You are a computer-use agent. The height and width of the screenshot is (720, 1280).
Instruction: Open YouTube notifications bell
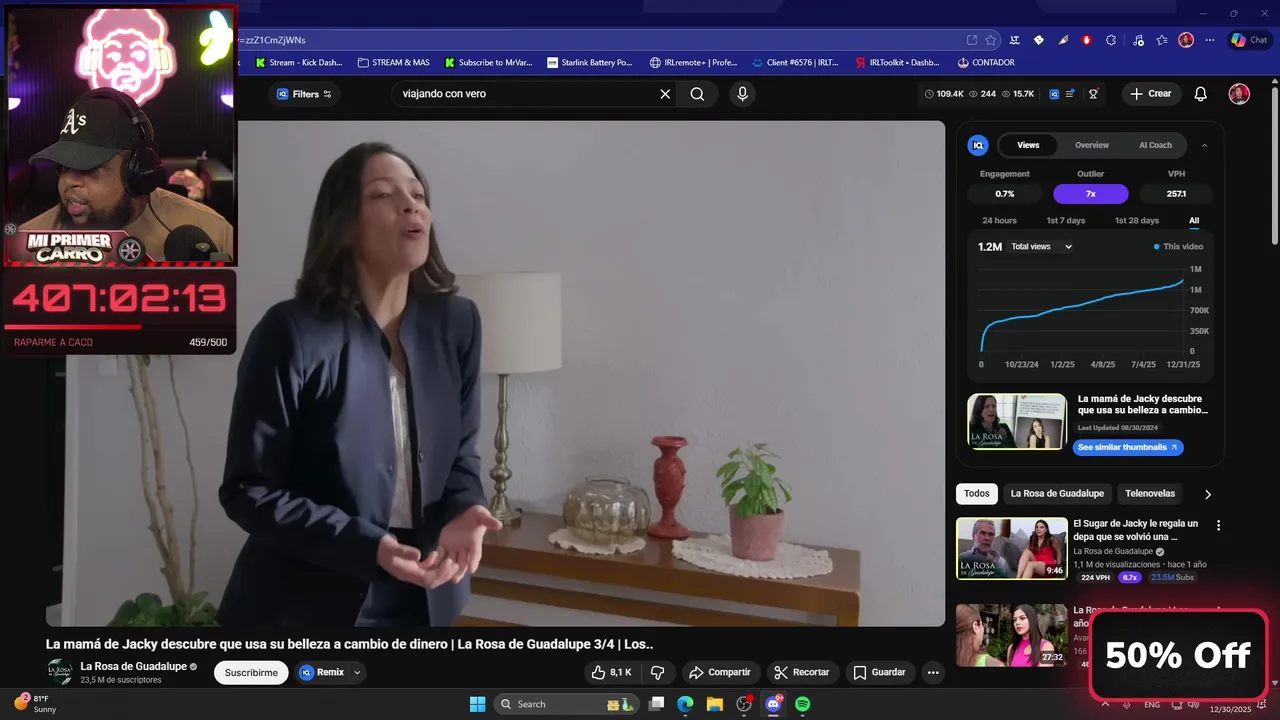[x=1201, y=94]
